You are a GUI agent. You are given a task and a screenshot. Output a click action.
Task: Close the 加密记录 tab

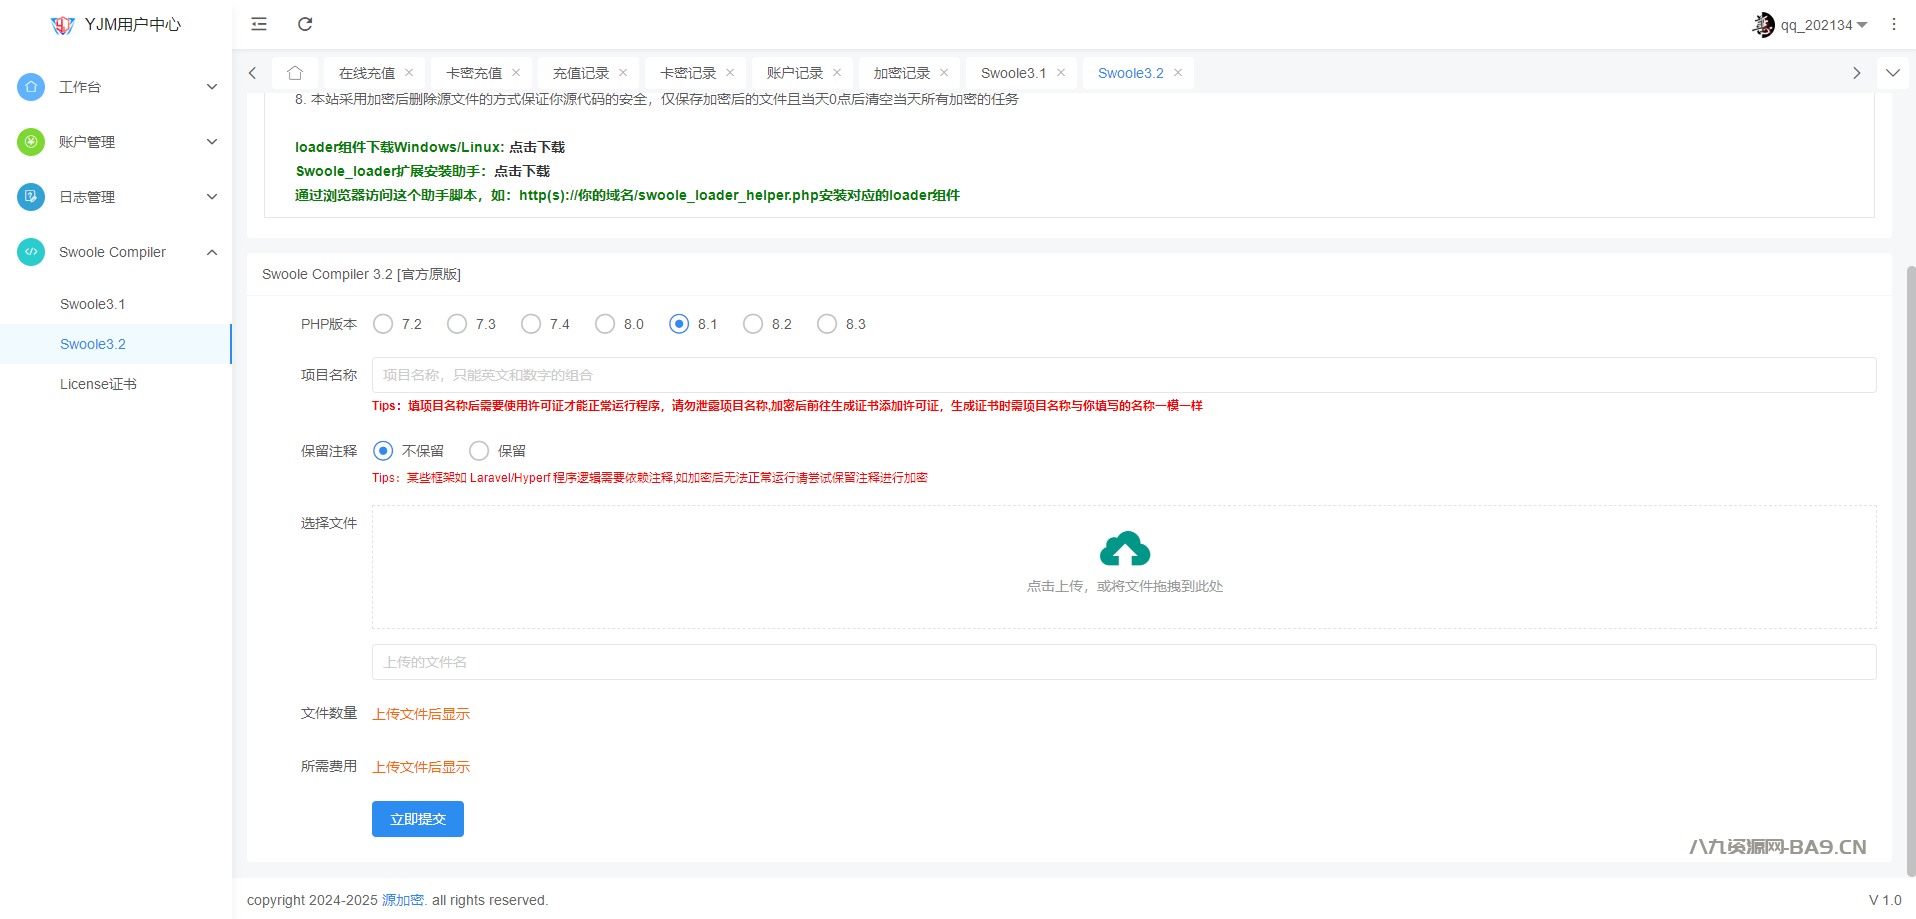tap(944, 73)
